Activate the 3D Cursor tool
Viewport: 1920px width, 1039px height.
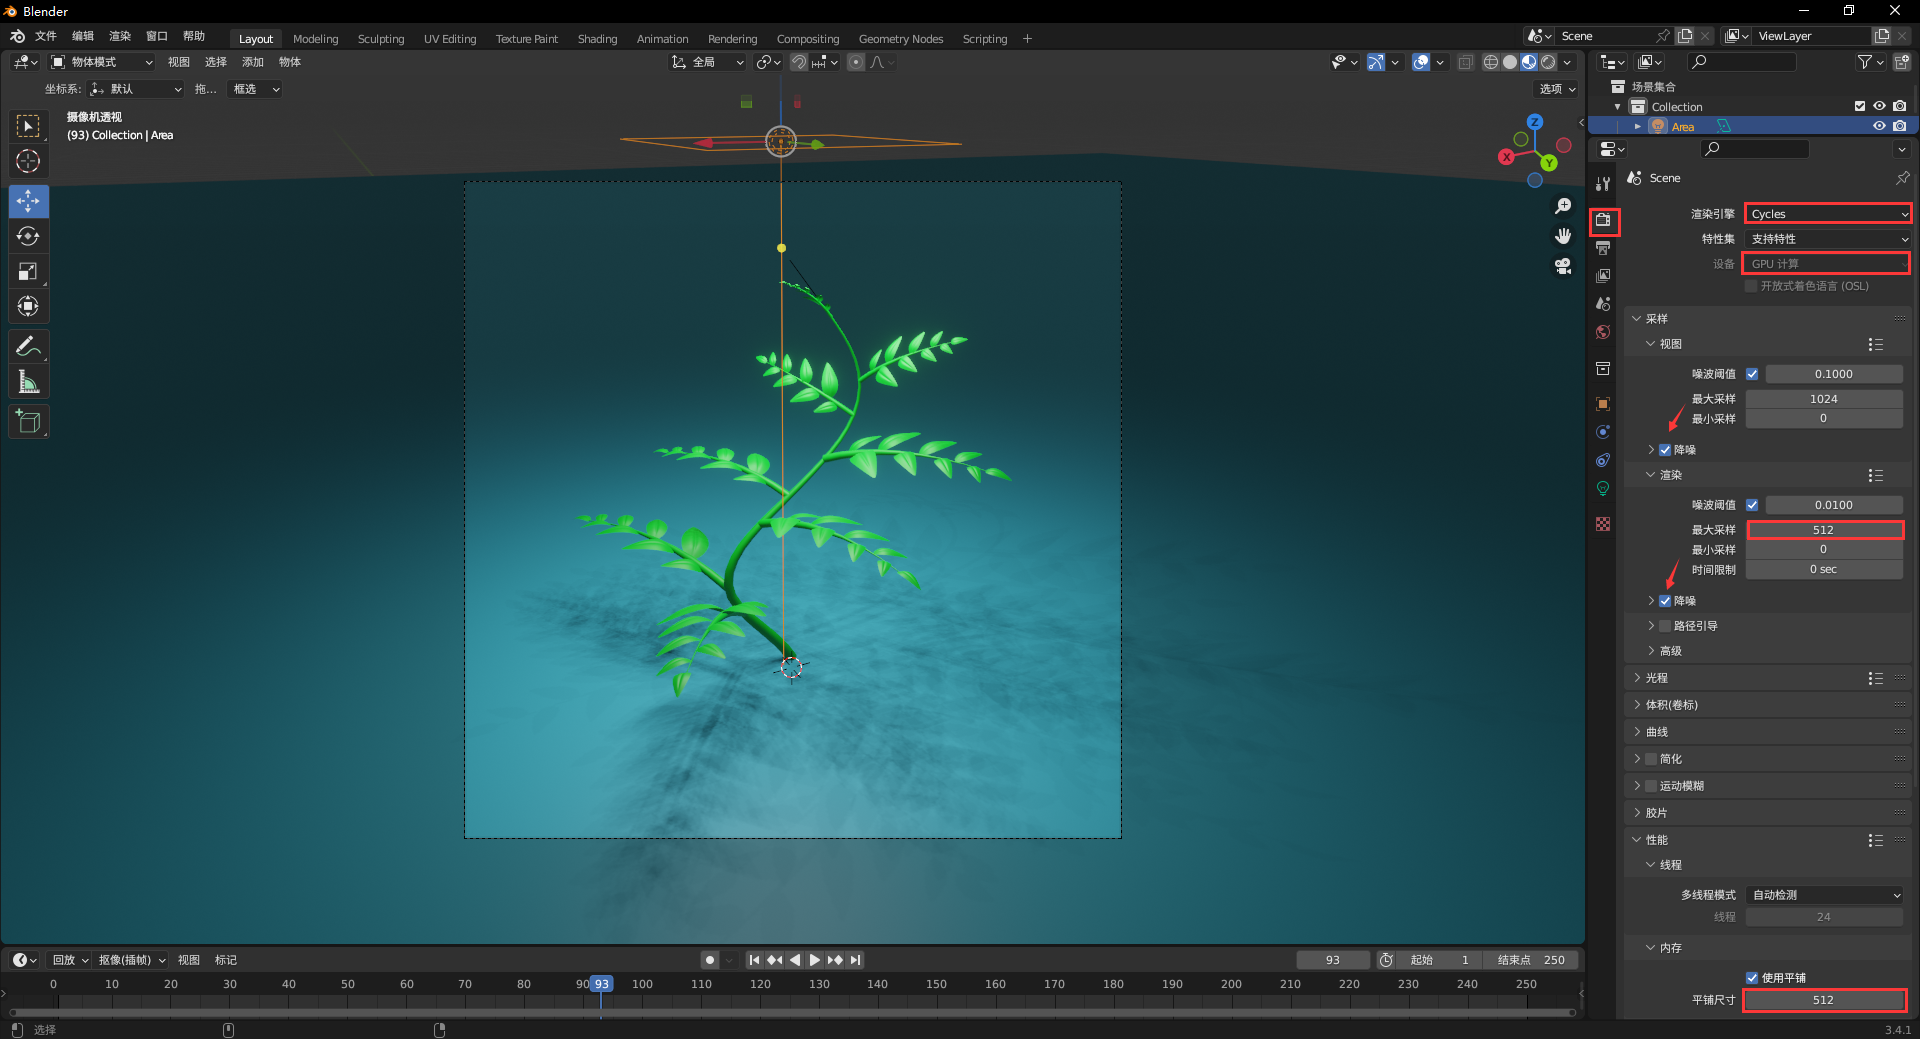point(28,161)
